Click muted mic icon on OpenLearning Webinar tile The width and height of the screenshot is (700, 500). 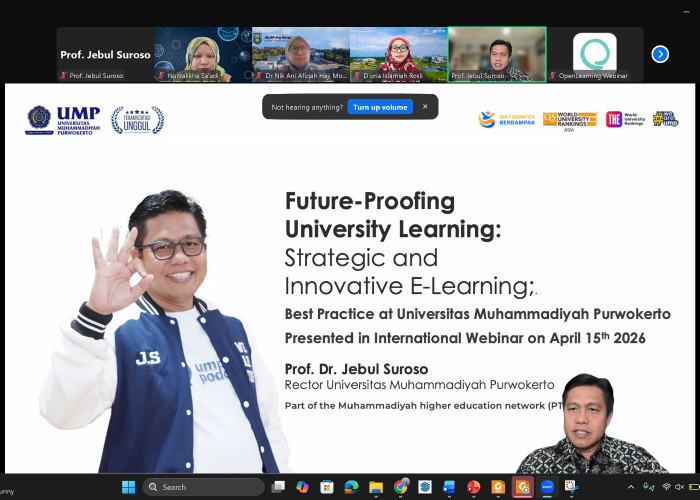[x=553, y=76]
